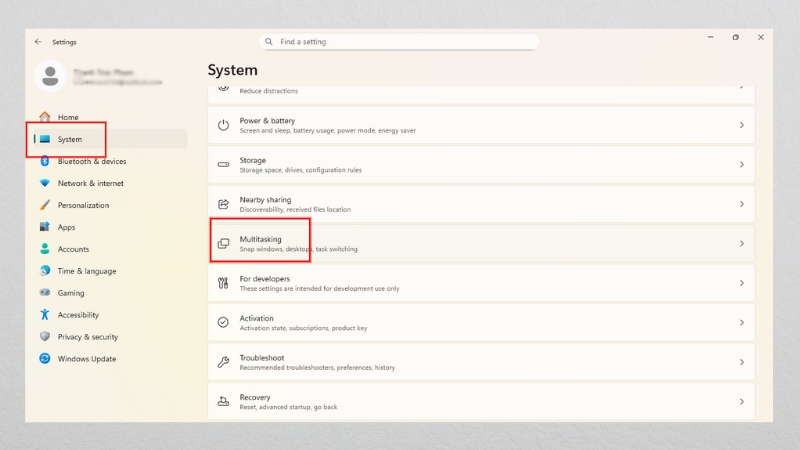The height and width of the screenshot is (450, 800).
Task: Open Recovery options label
Action: [255, 397]
